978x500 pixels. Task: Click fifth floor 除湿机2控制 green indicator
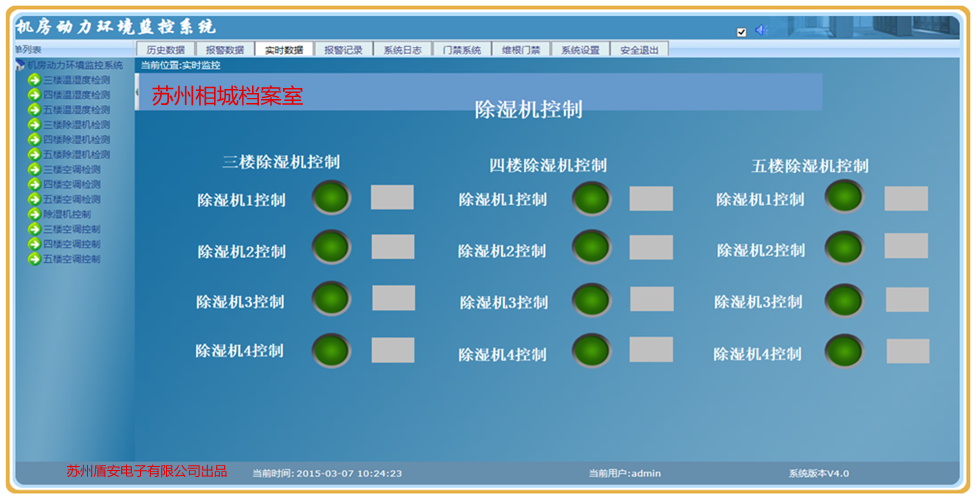[x=845, y=248]
